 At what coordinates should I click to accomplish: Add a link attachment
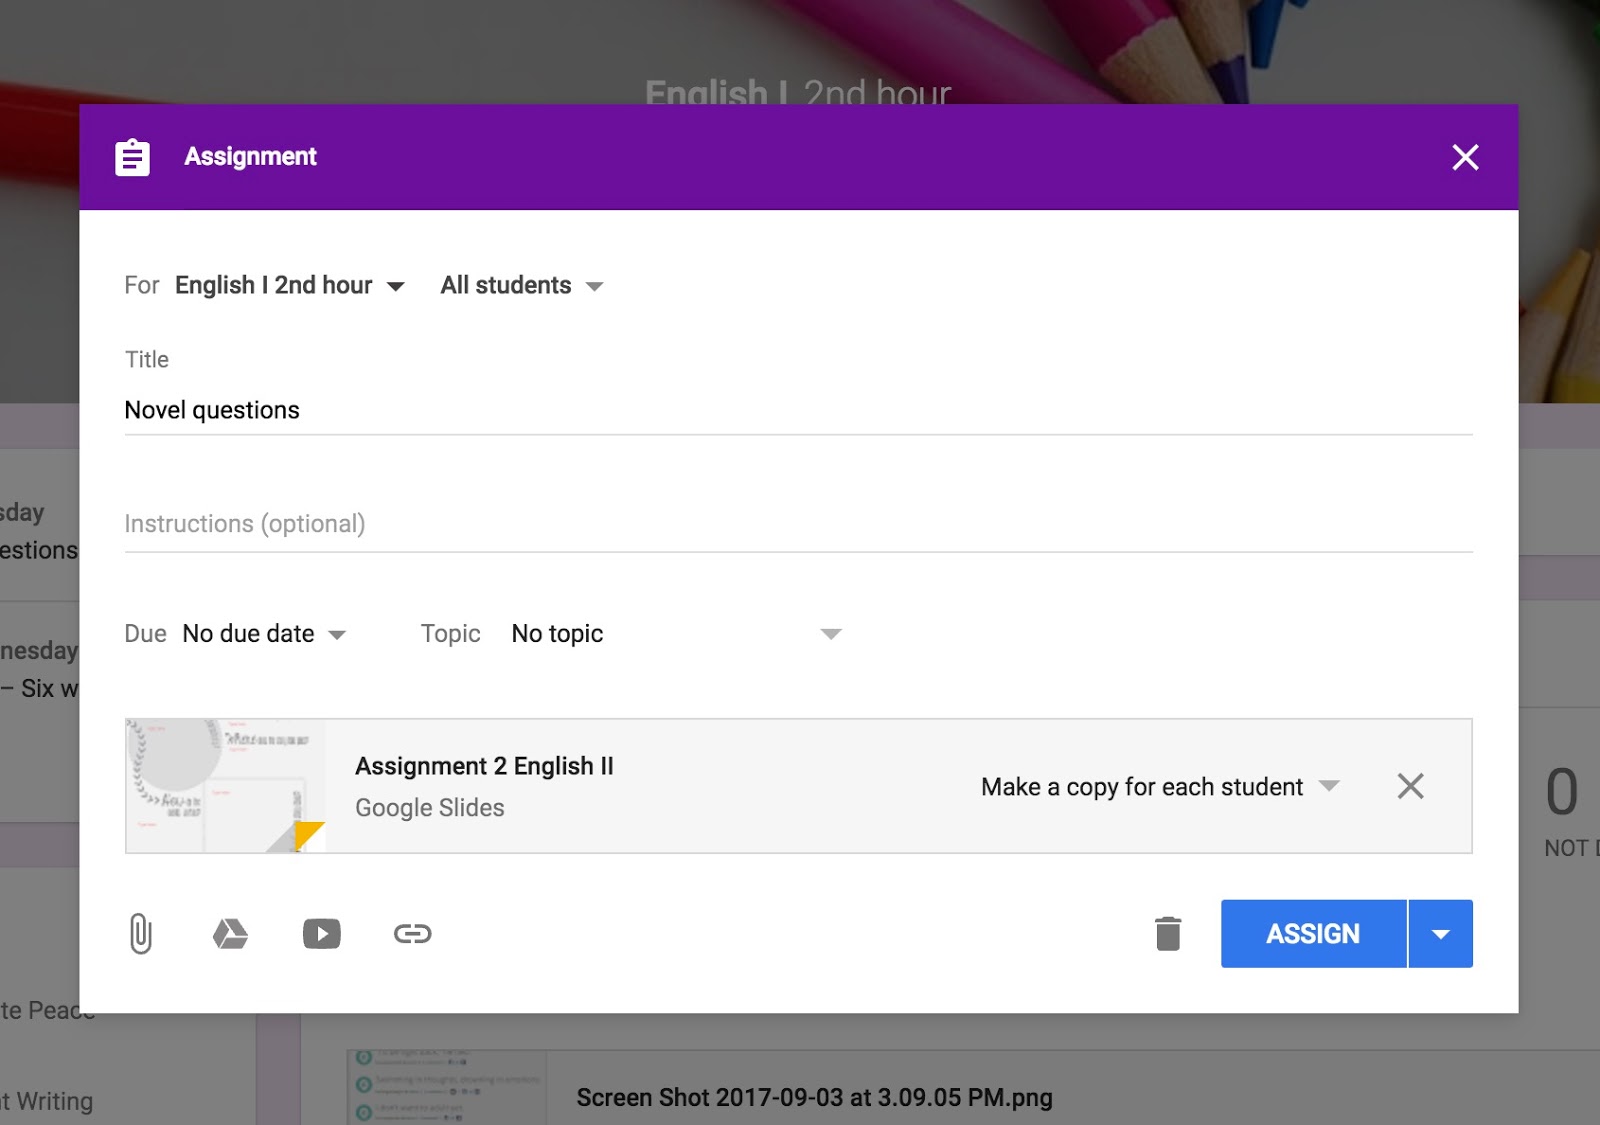click(x=412, y=933)
